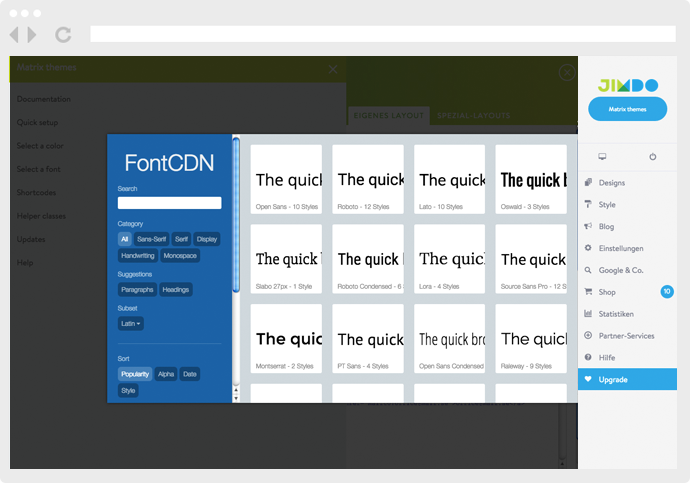Open Help item in Matrix themes menu
This screenshot has height=483, width=690.
25,263
